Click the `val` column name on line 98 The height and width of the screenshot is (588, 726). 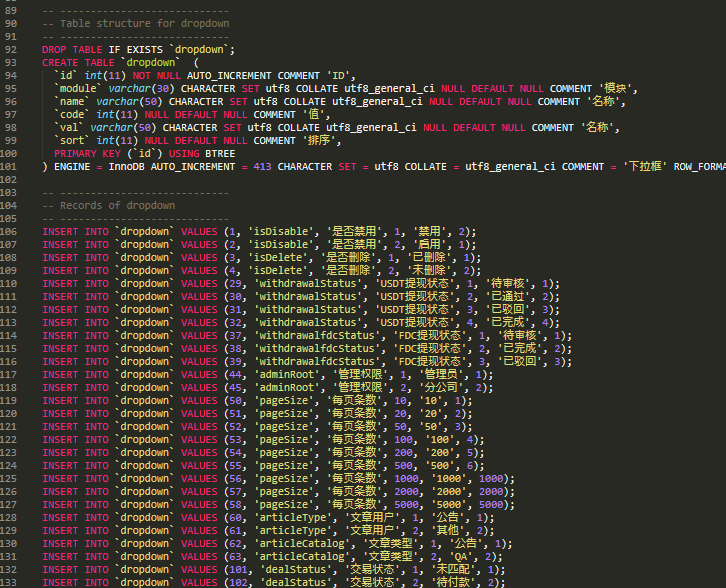69,127
